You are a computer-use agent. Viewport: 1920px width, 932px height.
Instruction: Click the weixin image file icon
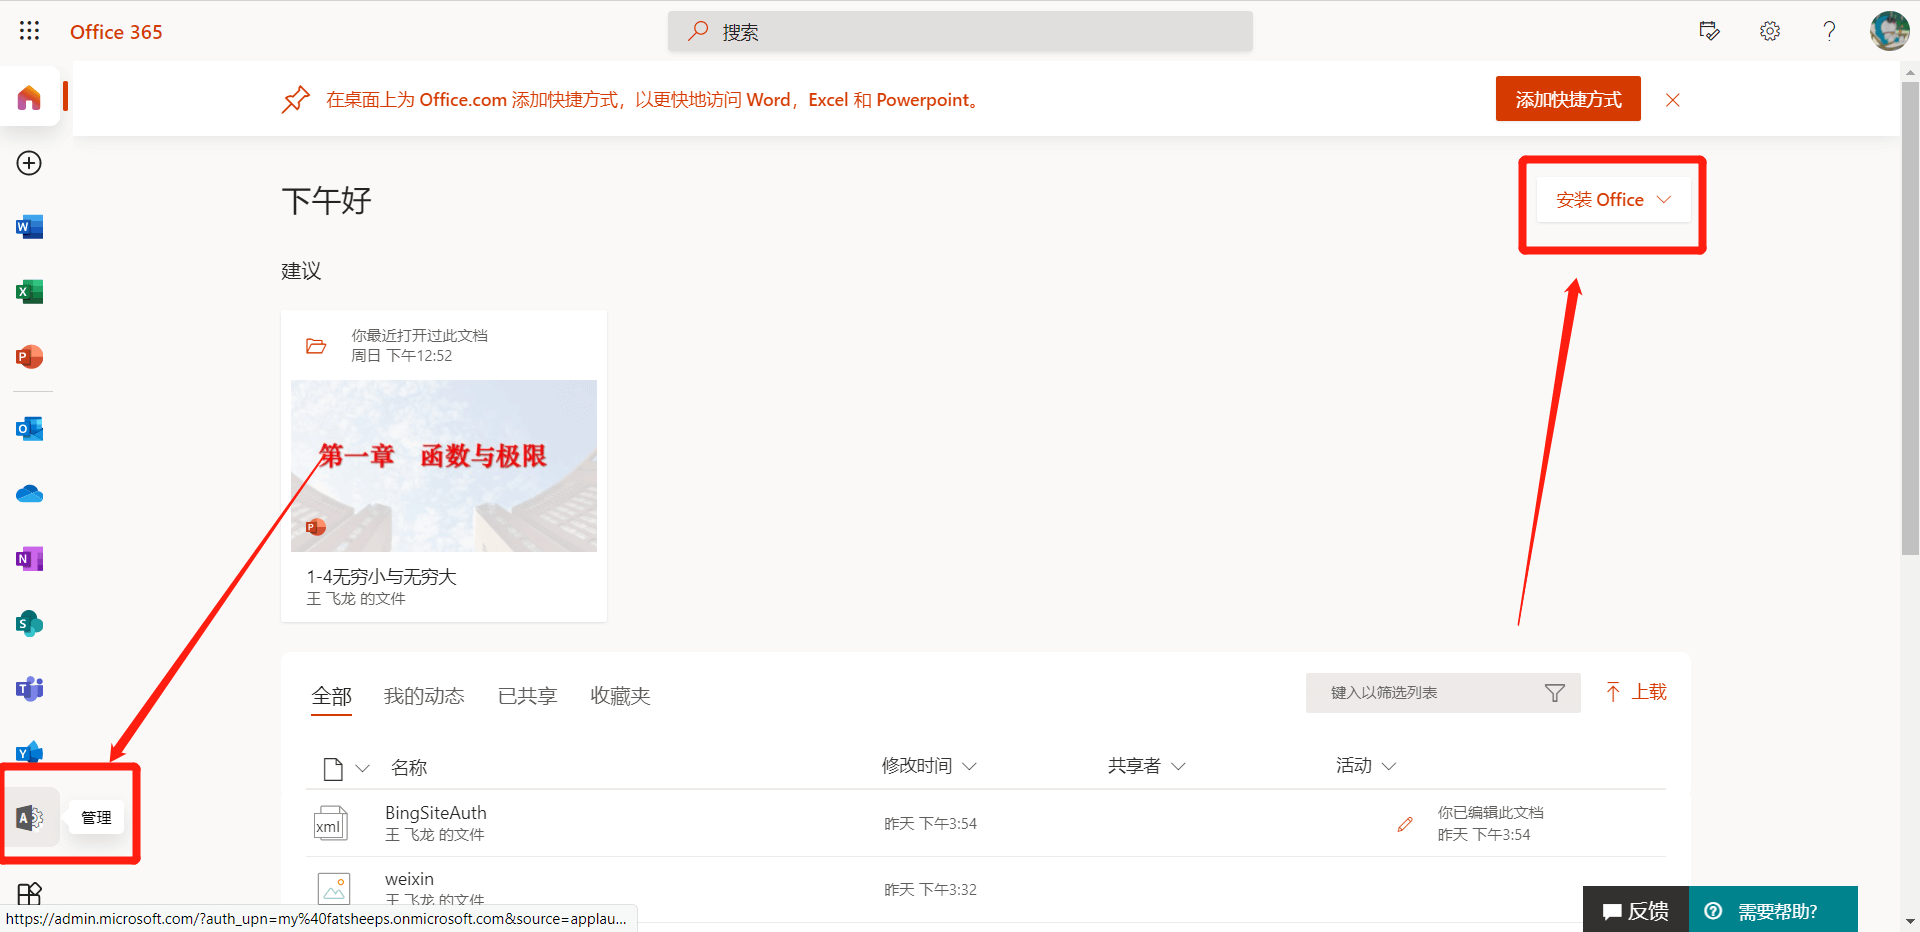click(334, 888)
